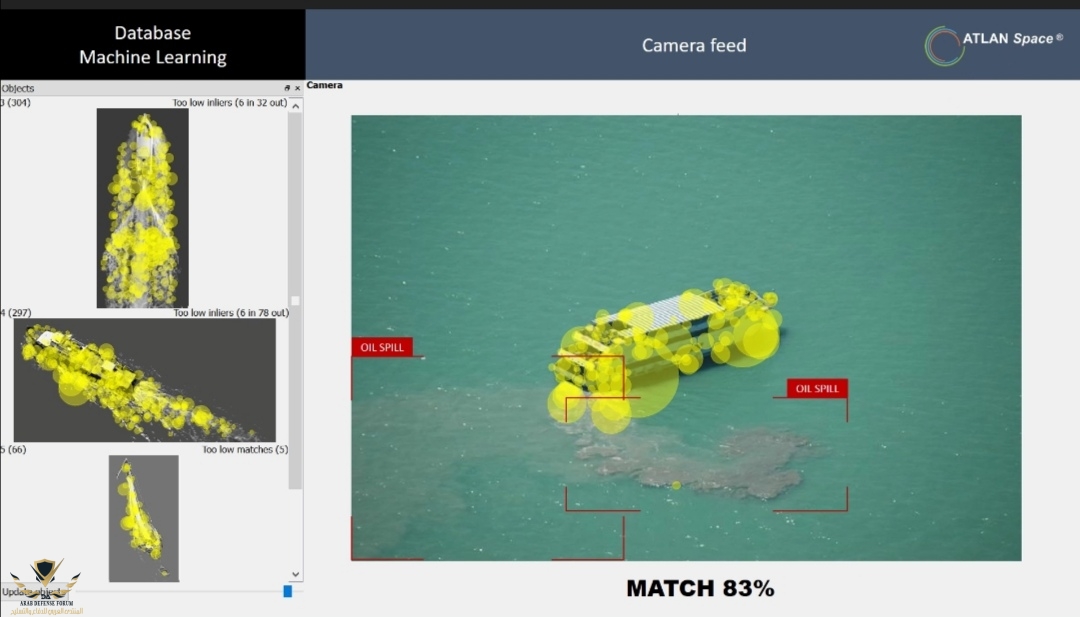The image size is (1080, 617).
Task: Click the Camera panel title
Action: click(325, 86)
